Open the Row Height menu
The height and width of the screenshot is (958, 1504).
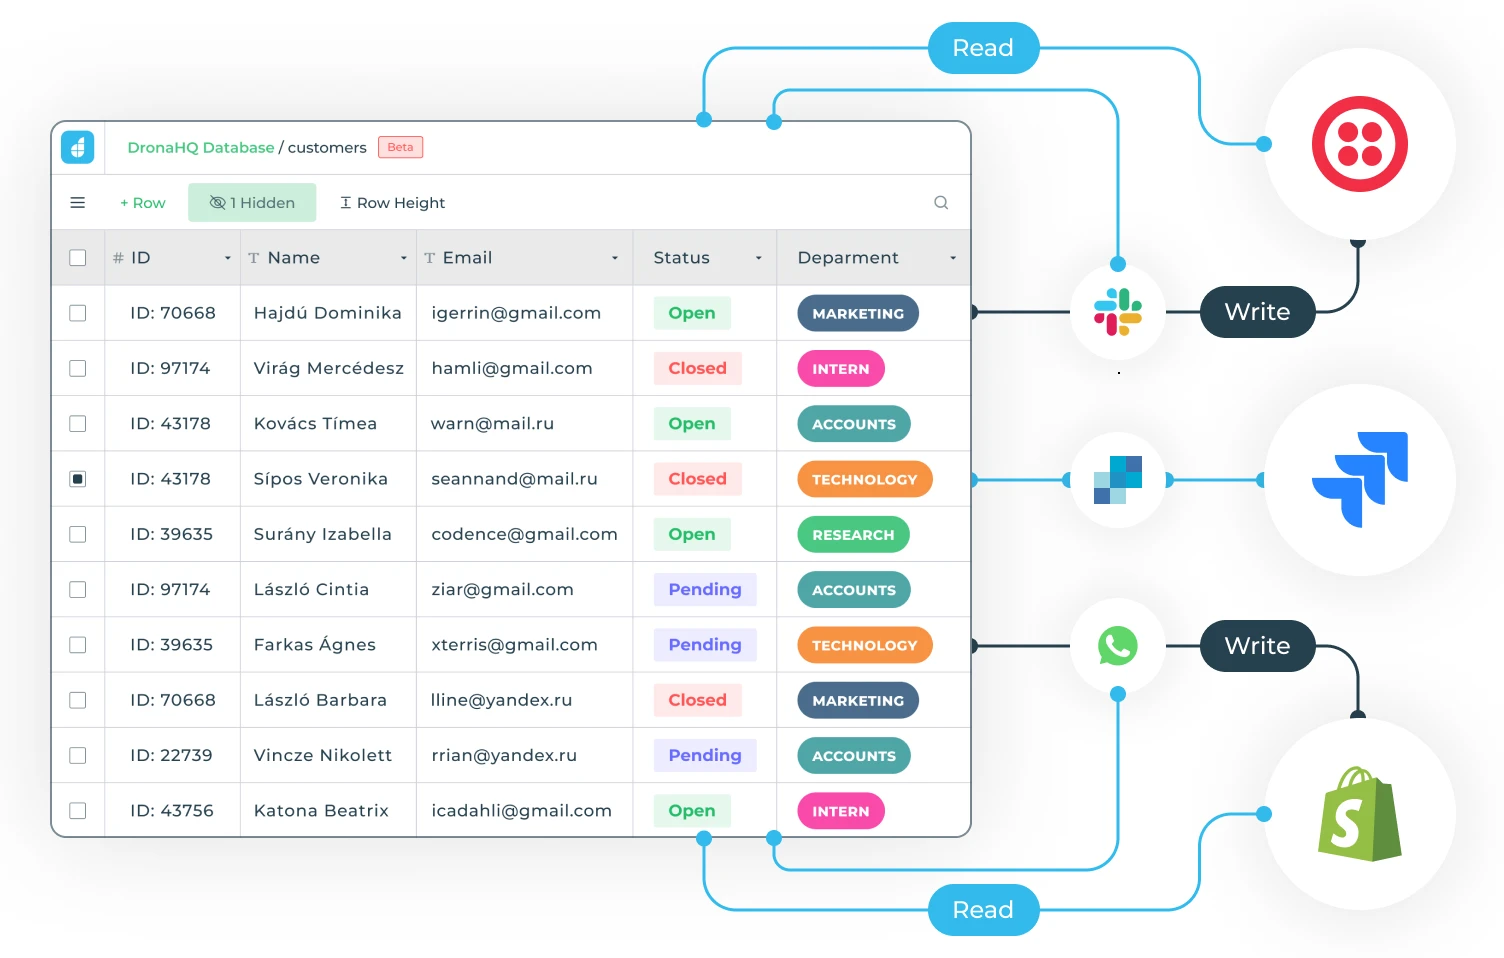(x=392, y=203)
